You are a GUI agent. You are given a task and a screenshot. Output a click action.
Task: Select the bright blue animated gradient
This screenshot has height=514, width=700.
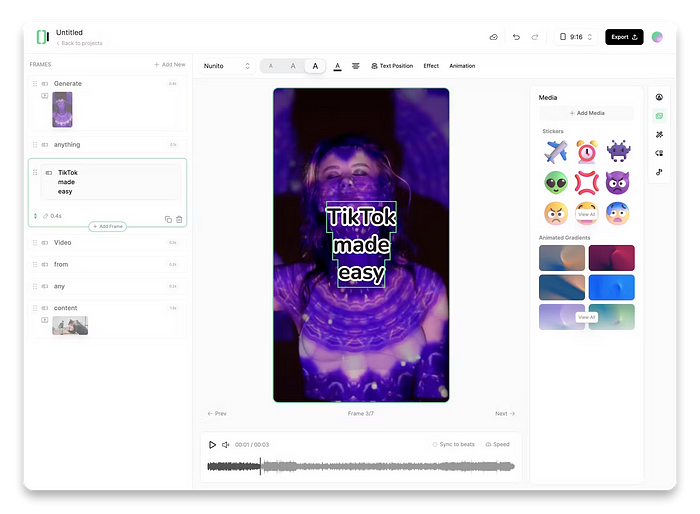[612, 287]
